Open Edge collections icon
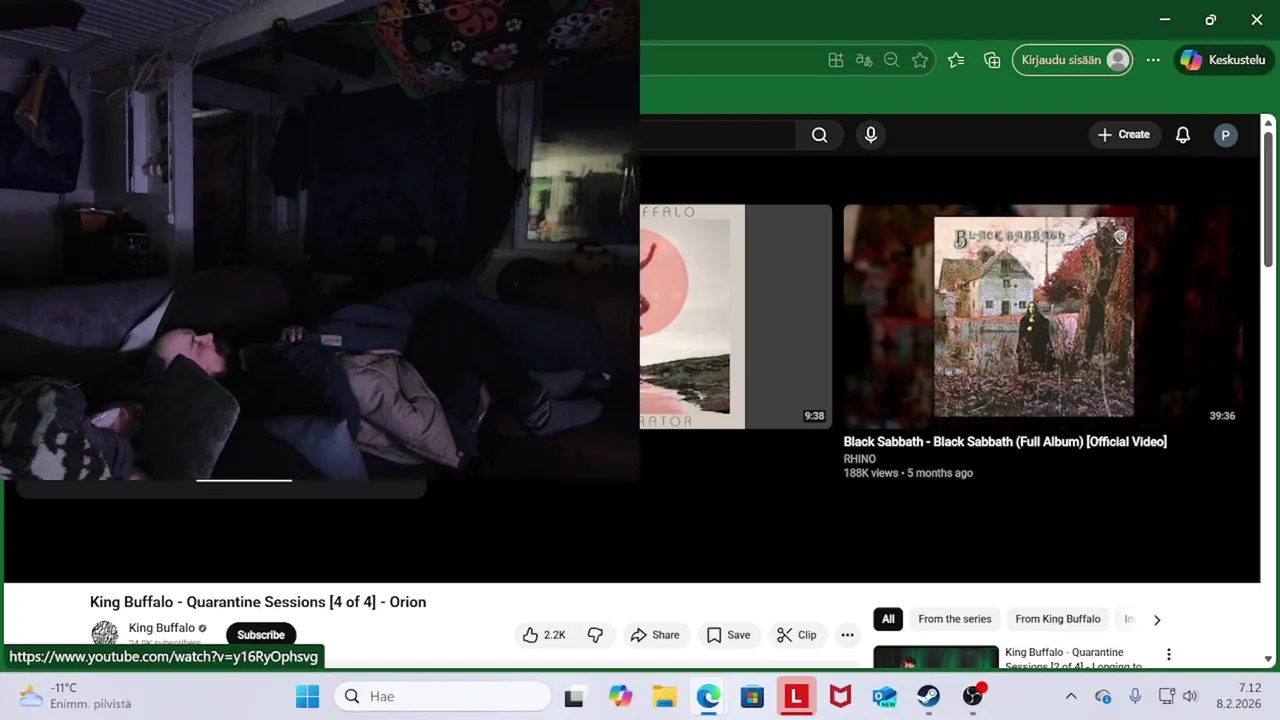The height and width of the screenshot is (720, 1280). 992,60
